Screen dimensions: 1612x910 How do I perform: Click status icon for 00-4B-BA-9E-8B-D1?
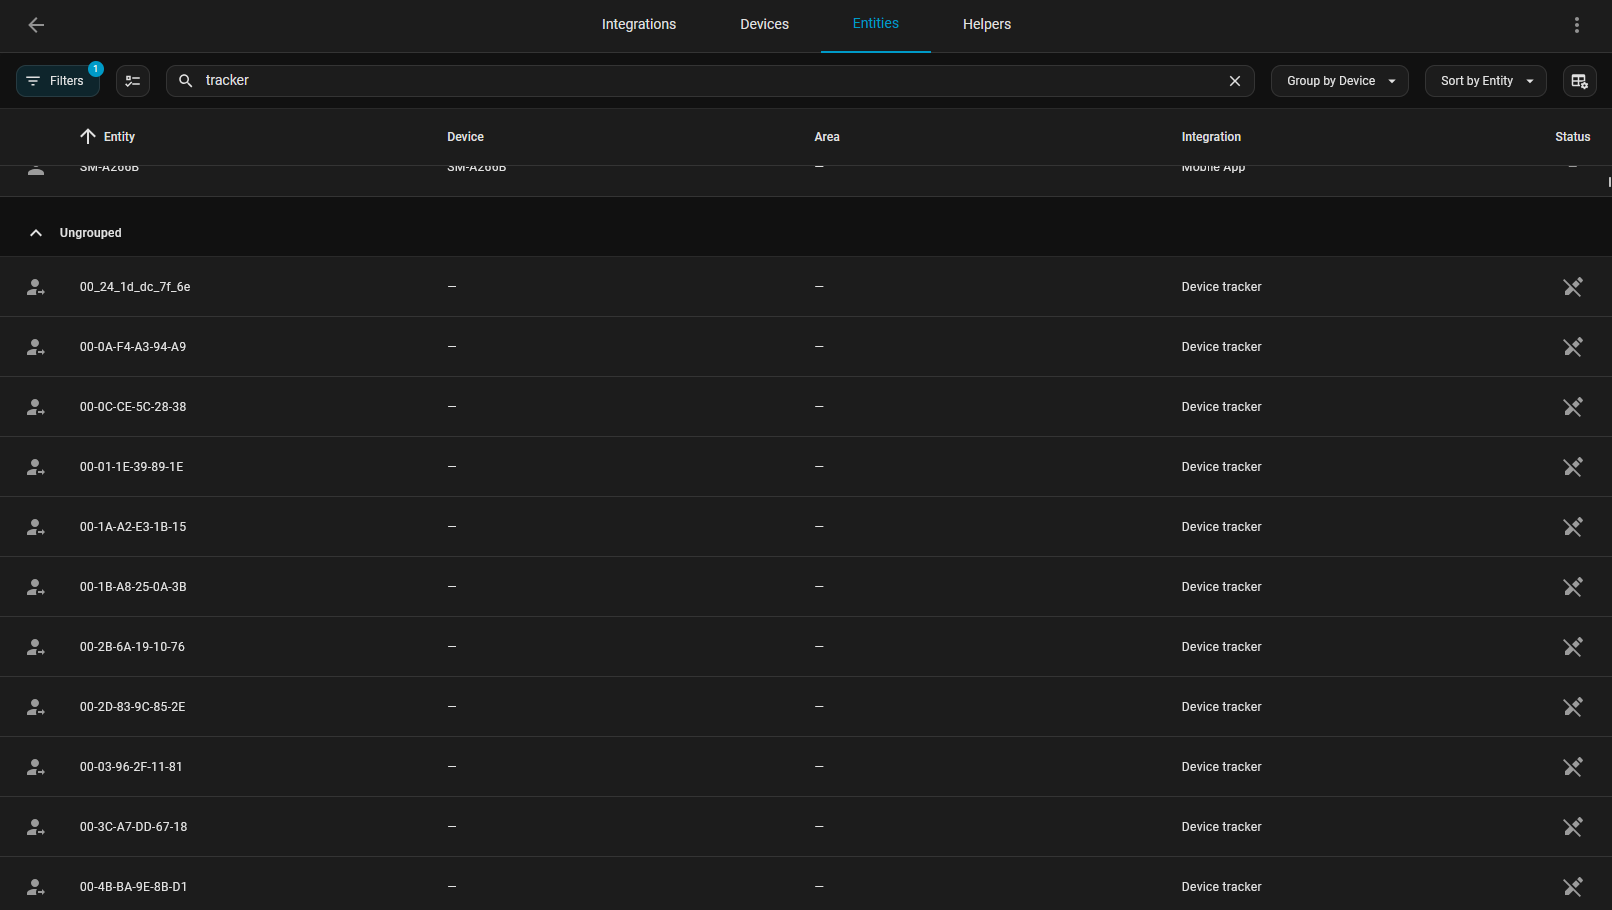click(1572, 887)
